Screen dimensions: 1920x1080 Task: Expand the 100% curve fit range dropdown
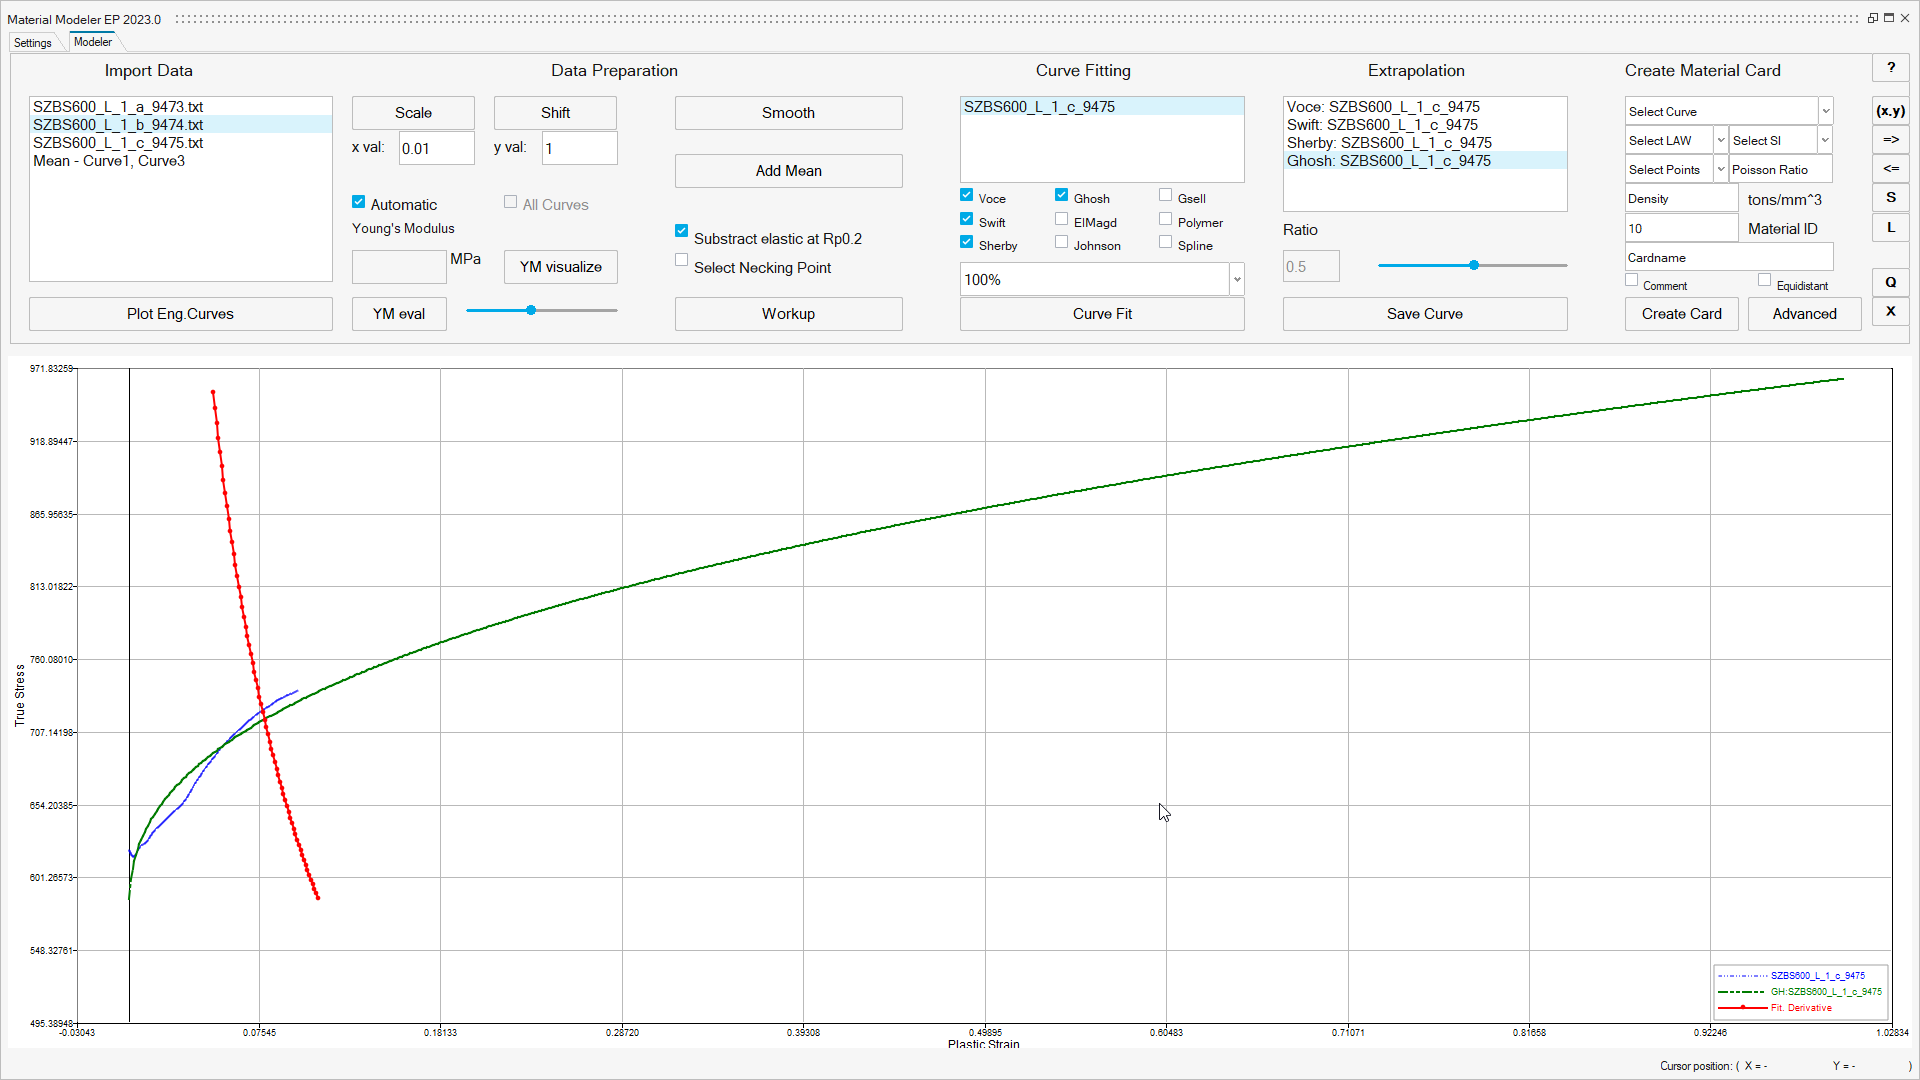tap(1237, 280)
